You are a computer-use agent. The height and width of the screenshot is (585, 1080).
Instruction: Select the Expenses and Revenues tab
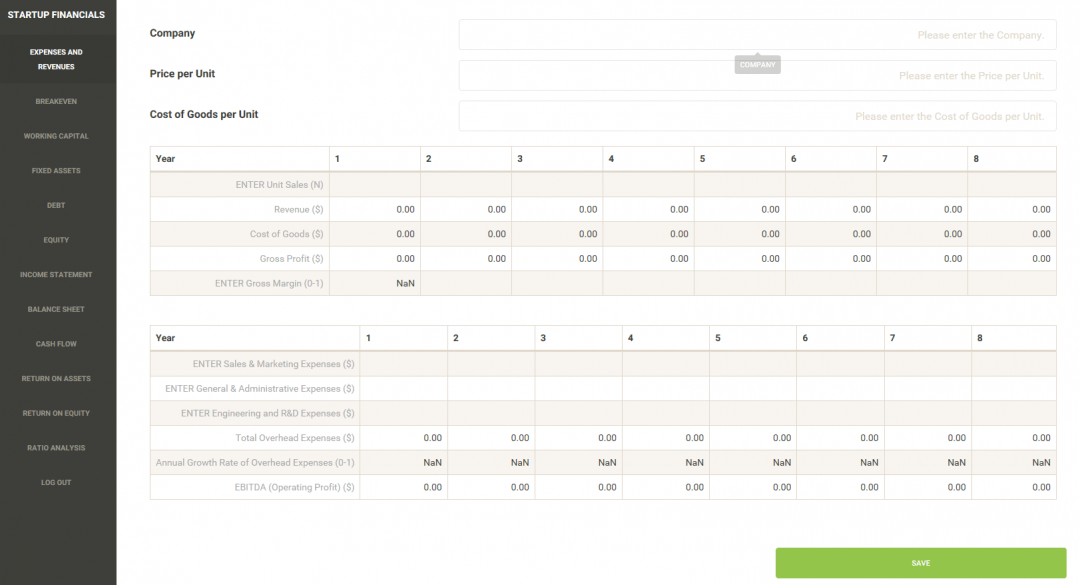(56, 59)
